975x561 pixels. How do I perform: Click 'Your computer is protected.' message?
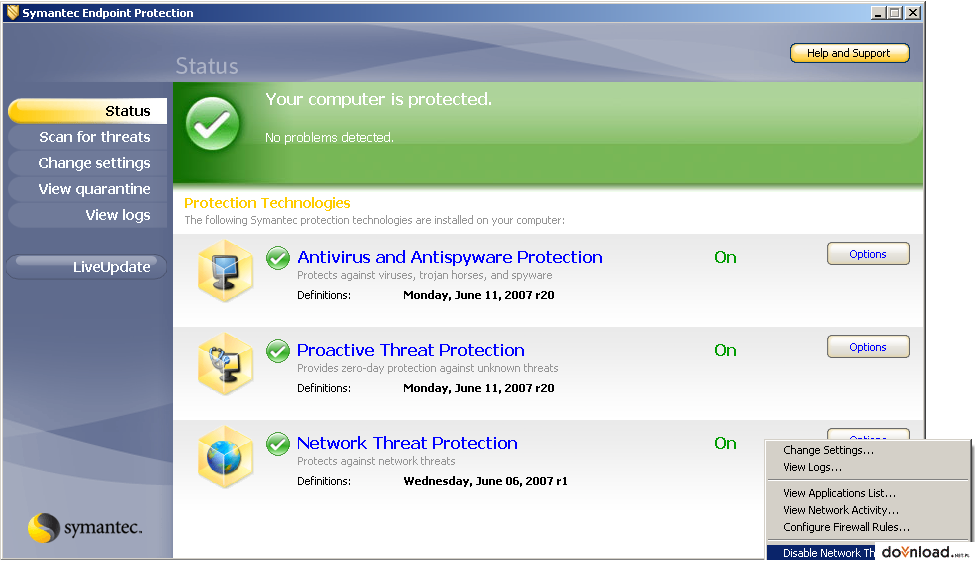[x=379, y=100]
